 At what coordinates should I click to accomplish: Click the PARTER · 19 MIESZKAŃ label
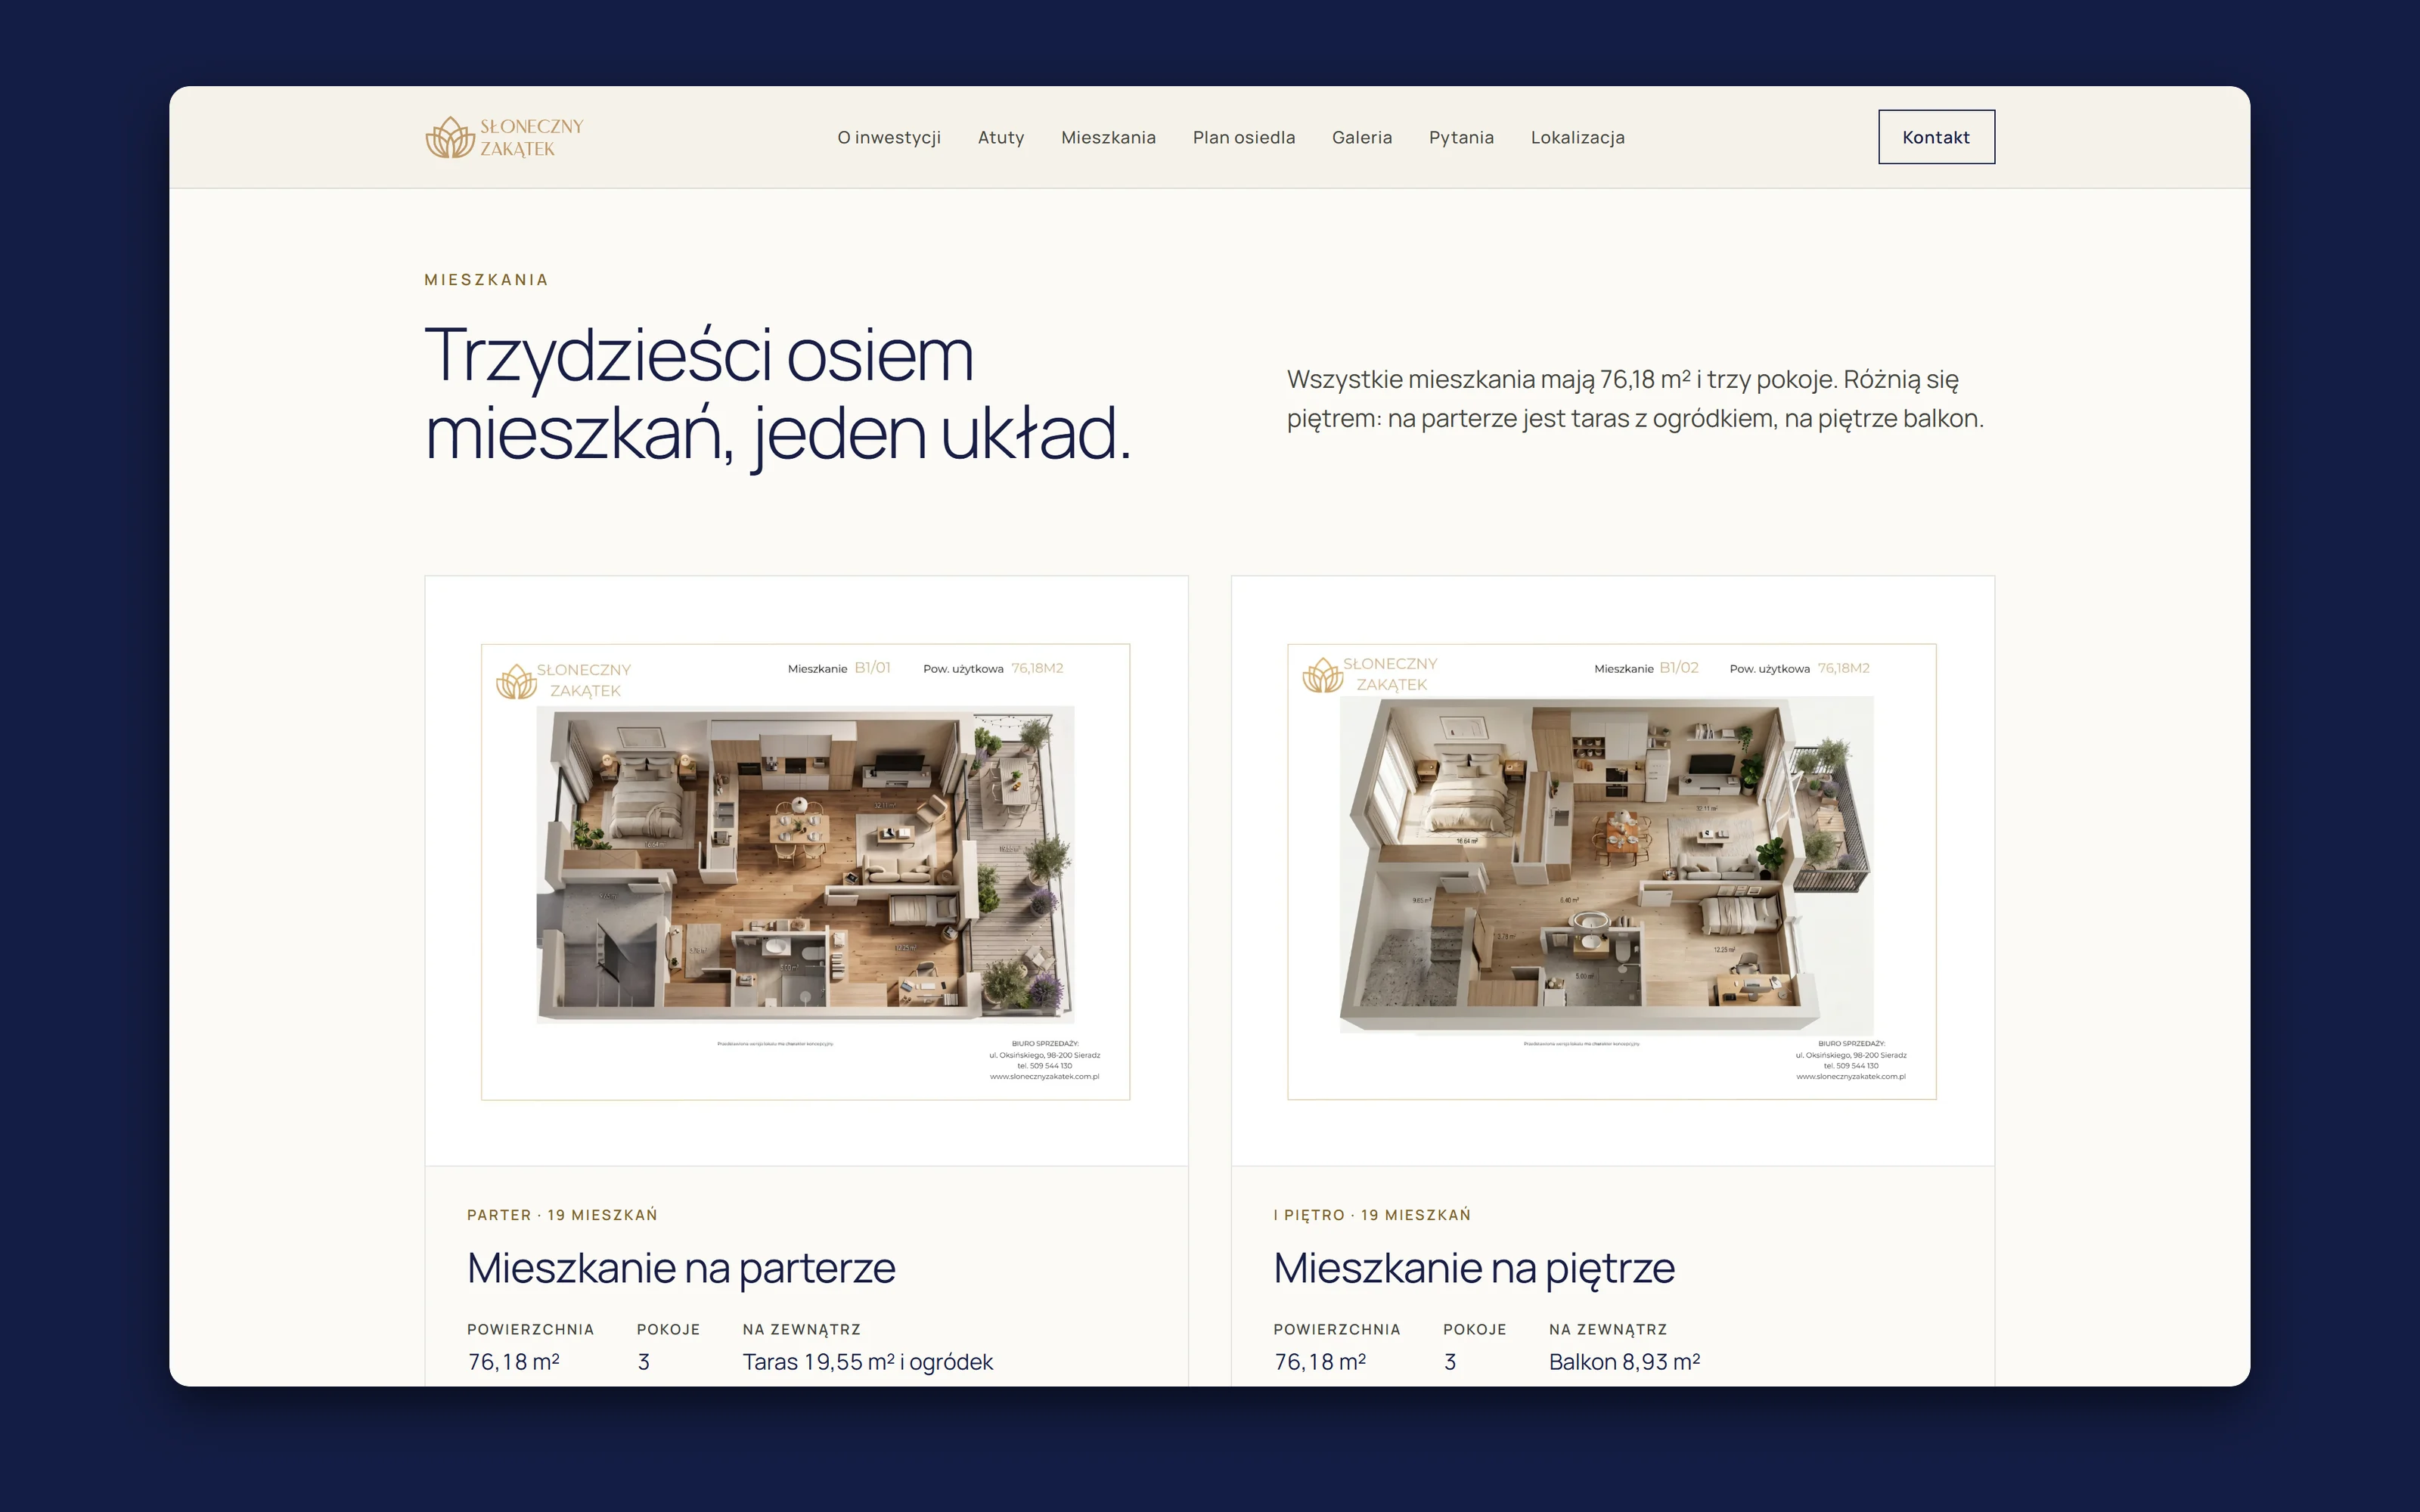click(x=562, y=1215)
